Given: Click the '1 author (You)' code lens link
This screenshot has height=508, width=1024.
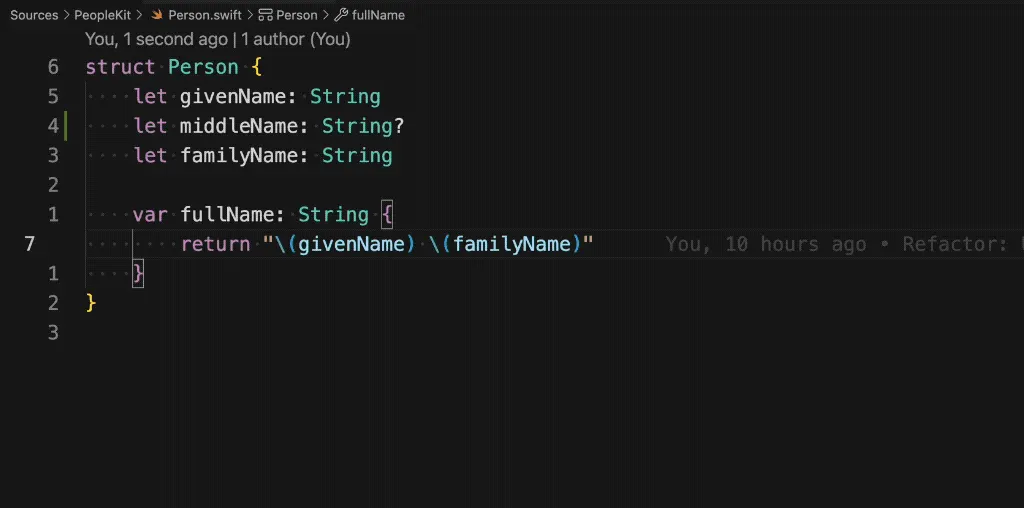Looking at the screenshot, I should pyautogui.click(x=296, y=39).
